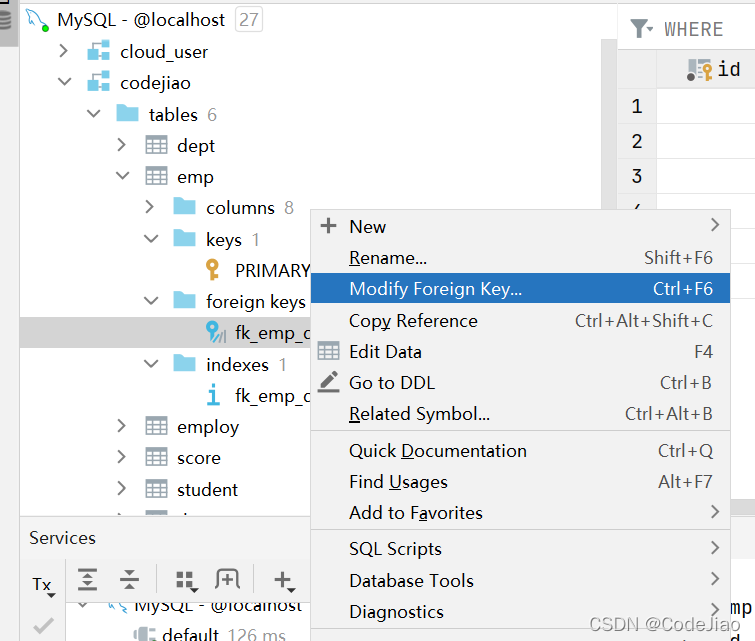Open SQL Scripts submenu
Image resolution: width=755 pixels, height=641 pixels.
[520, 549]
